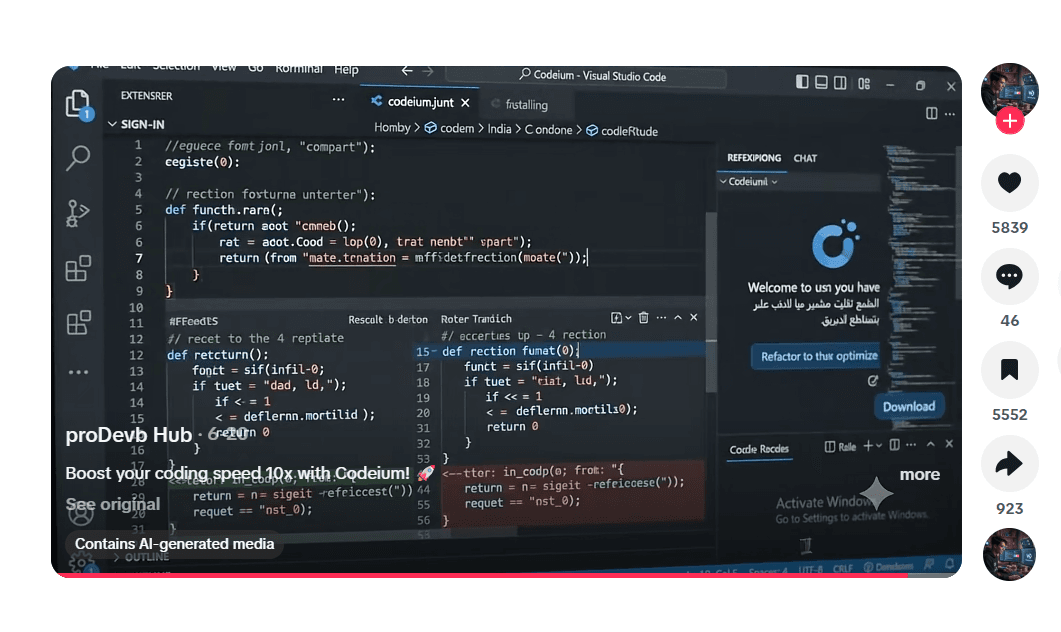Open dropdown arrow next to diff action icon
1061x632 pixels.
pos(628,318)
